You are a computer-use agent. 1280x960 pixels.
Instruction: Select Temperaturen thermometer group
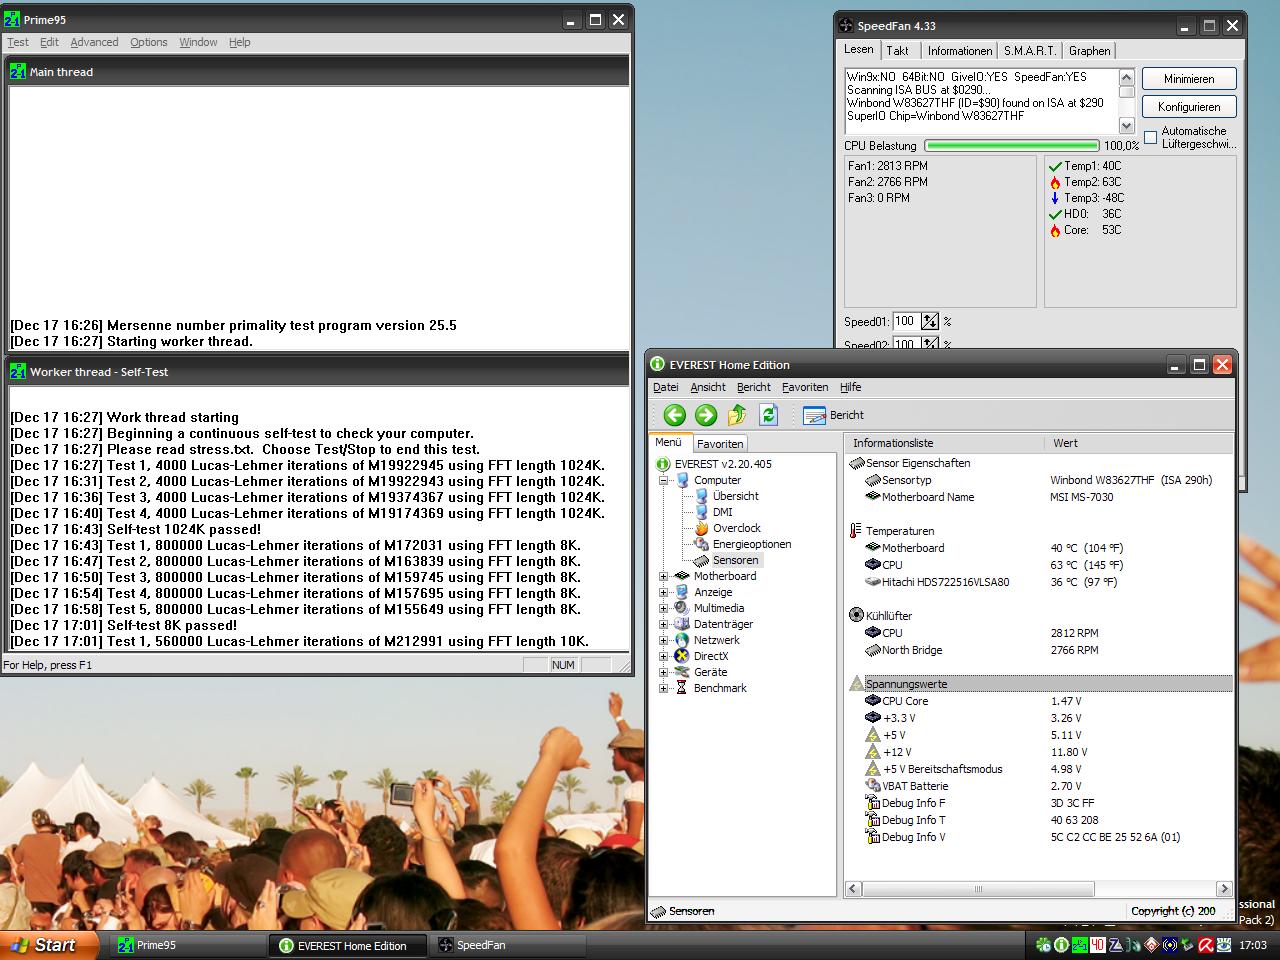pos(856,531)
